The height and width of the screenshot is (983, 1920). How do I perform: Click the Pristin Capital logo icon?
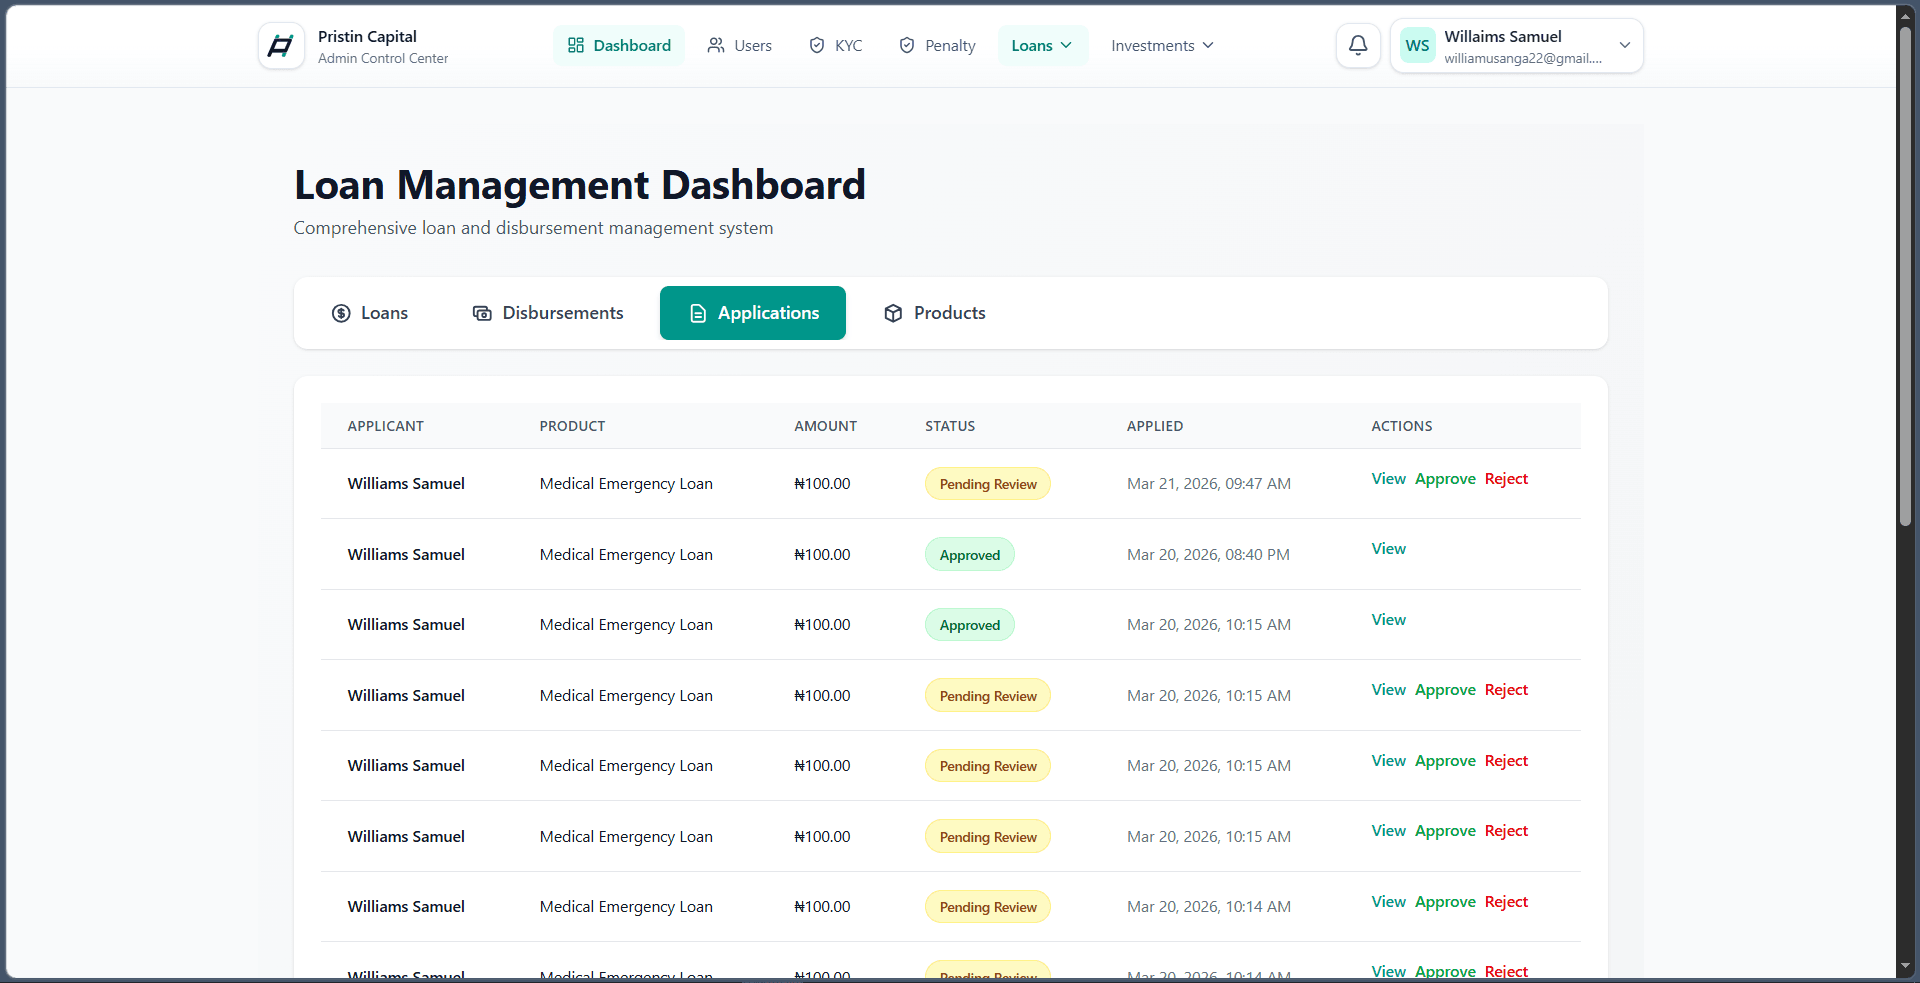[x=281, y=46]
